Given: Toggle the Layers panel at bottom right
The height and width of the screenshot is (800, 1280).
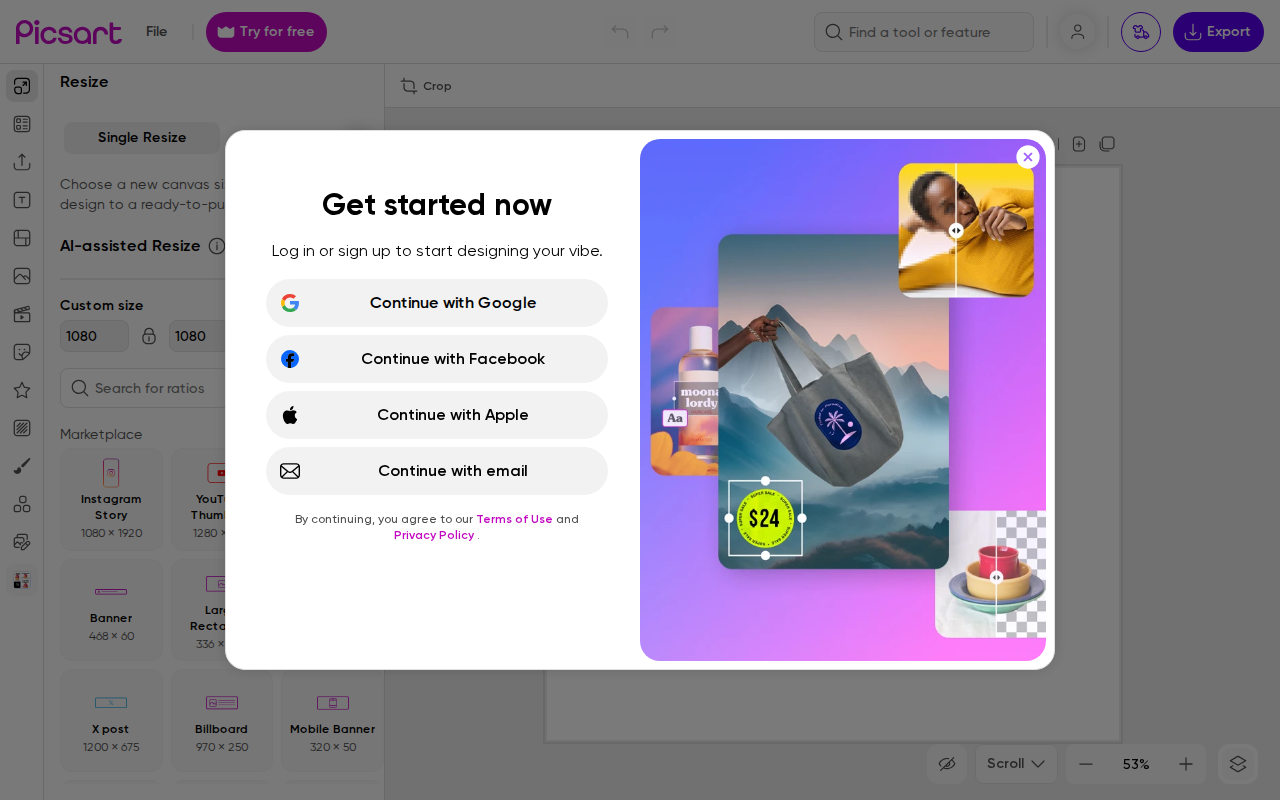Looking at the screenshot, I should [1237, 764].
